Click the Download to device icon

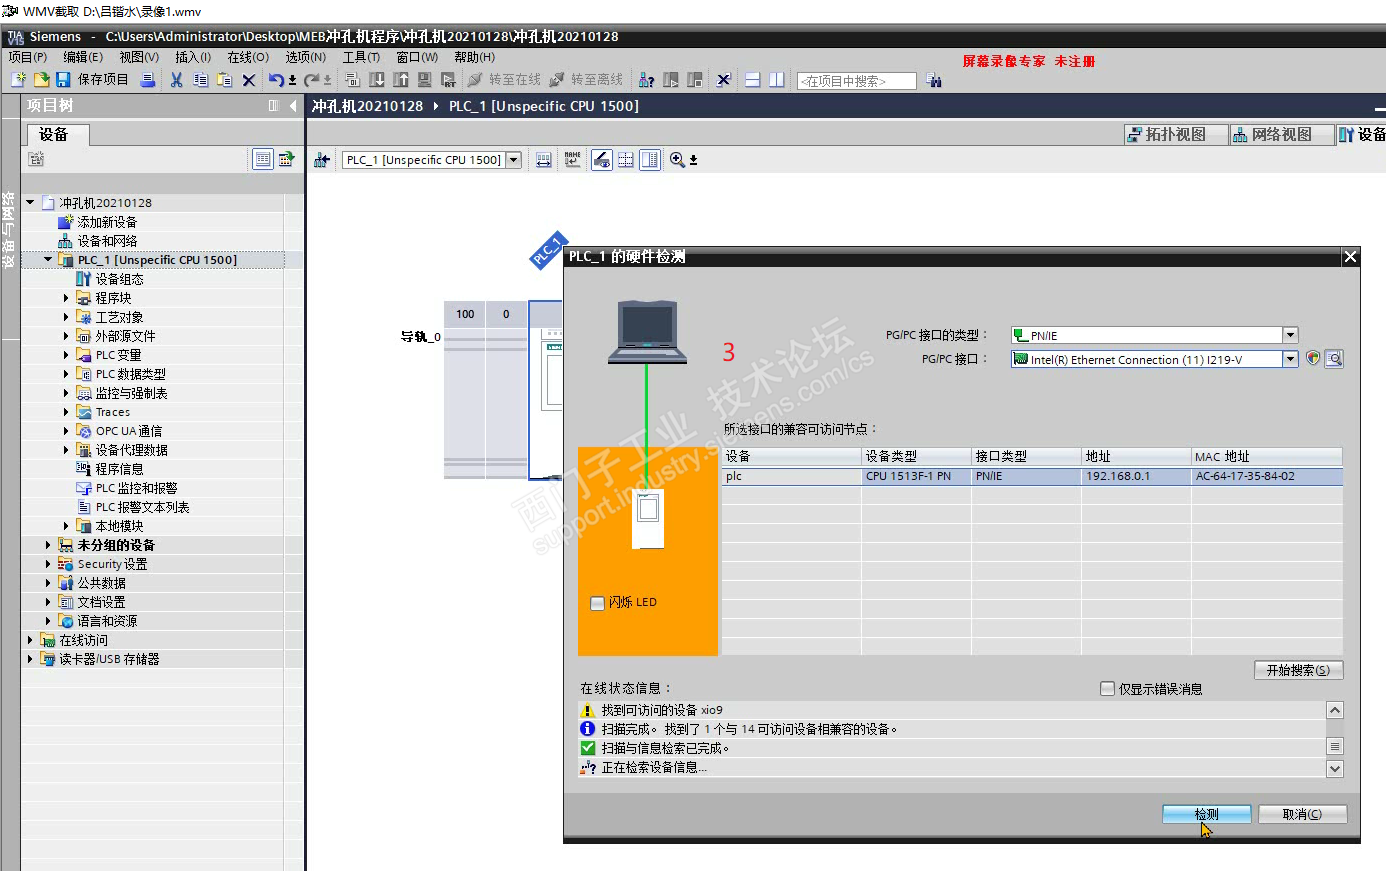377,80
